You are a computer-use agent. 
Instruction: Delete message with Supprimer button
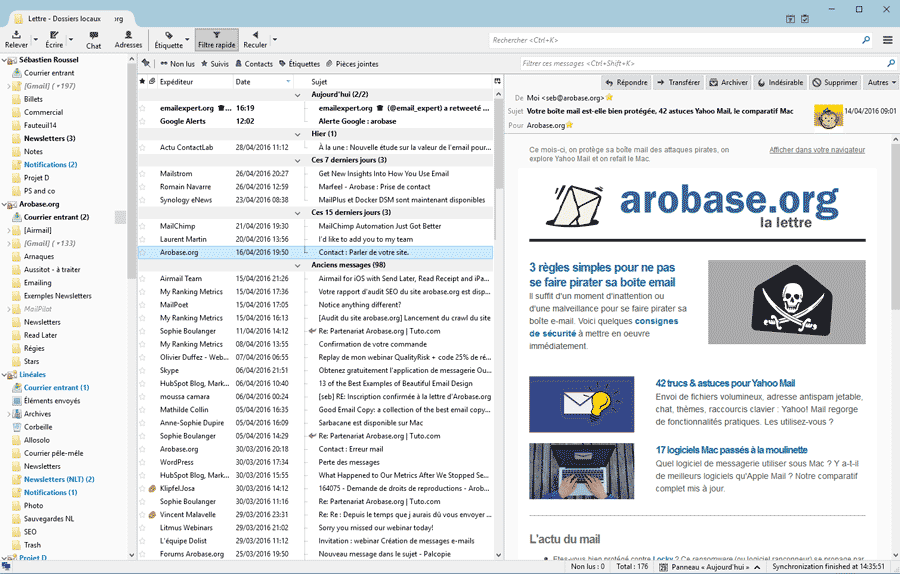835,83
